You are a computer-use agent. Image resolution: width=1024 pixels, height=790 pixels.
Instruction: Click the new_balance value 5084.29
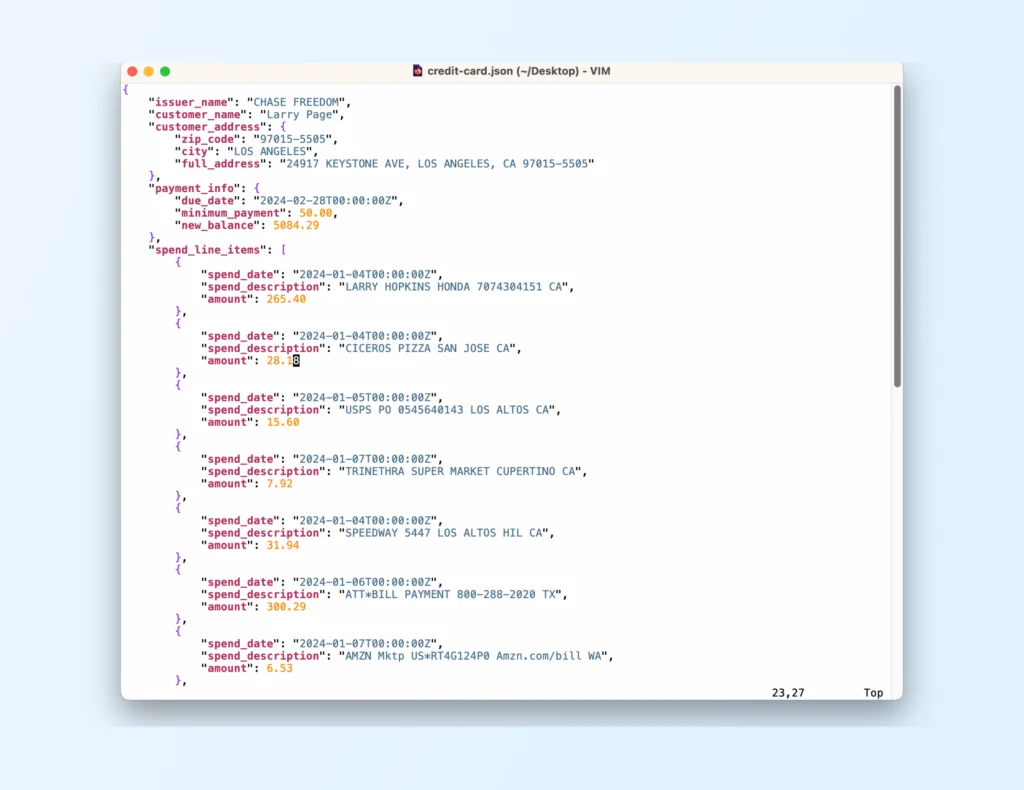[295, 225]
